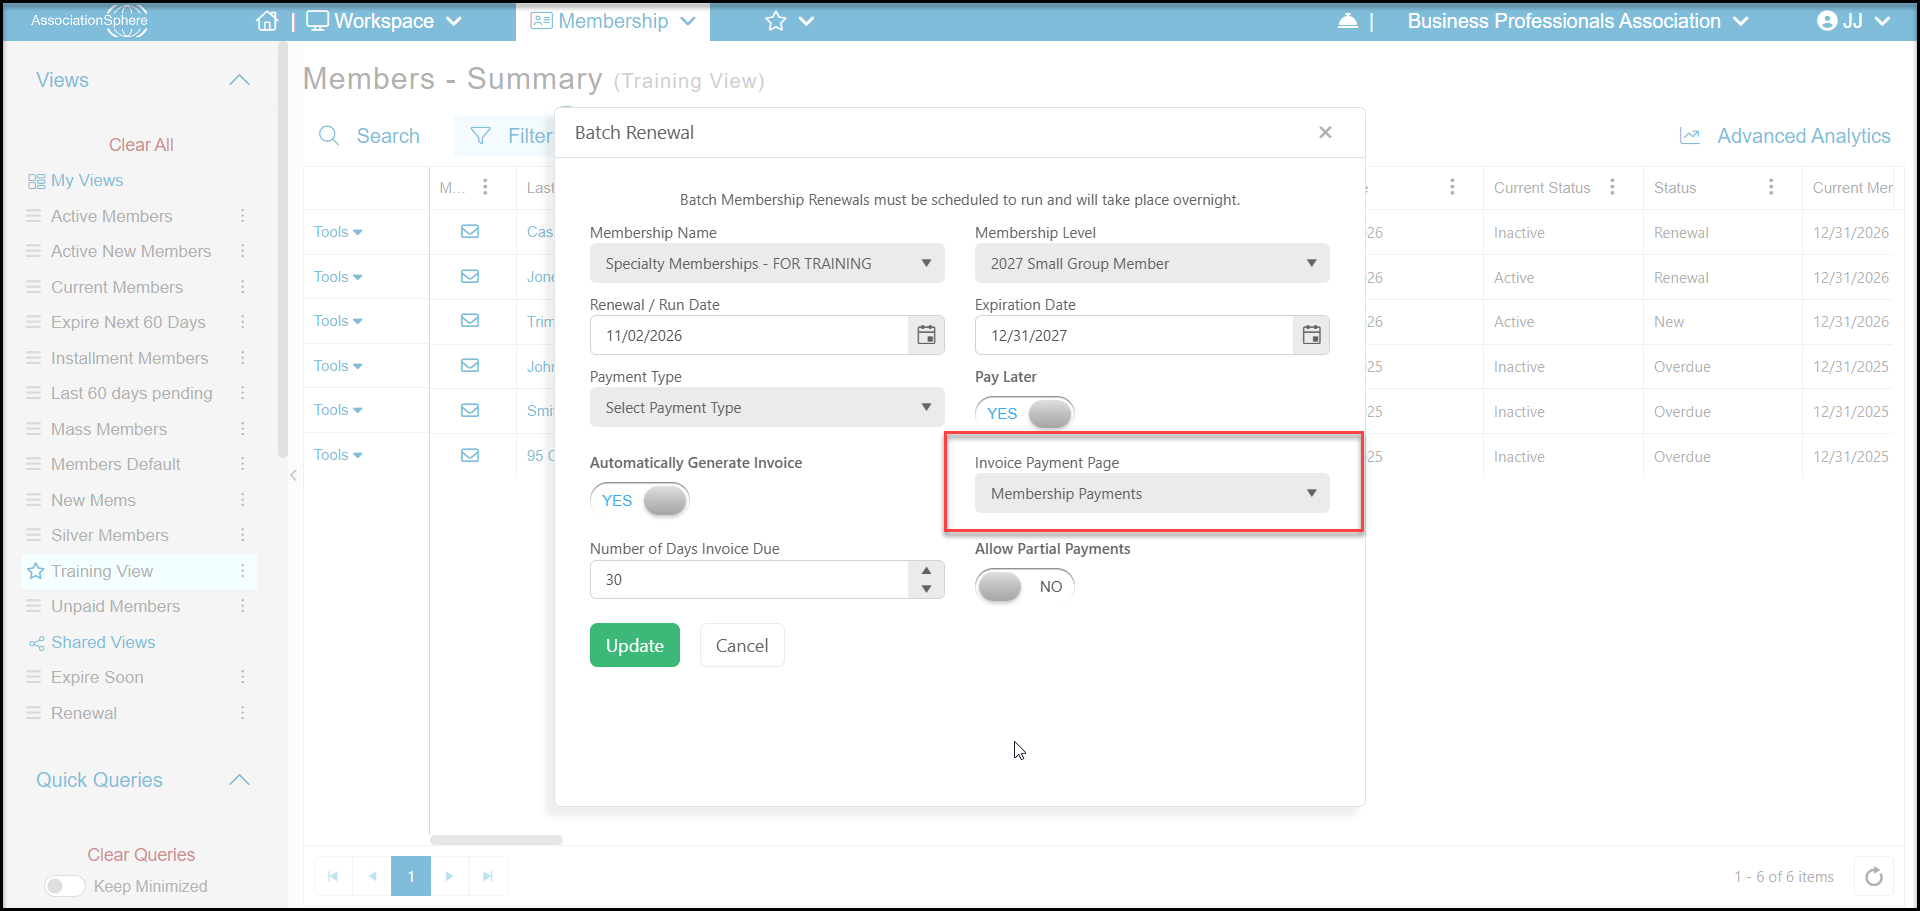
Task: Collapse the left sidebar panel
Action: coord(293,475)
